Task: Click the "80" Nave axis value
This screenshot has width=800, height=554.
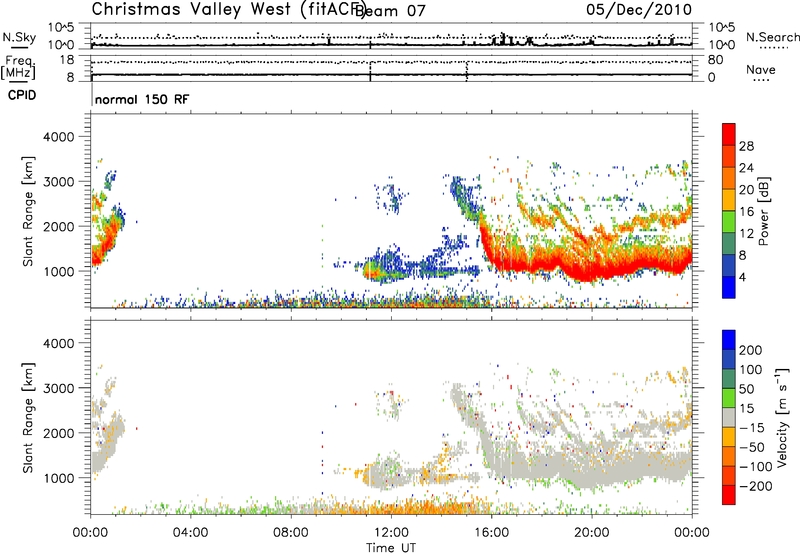Action: [715, 60]
